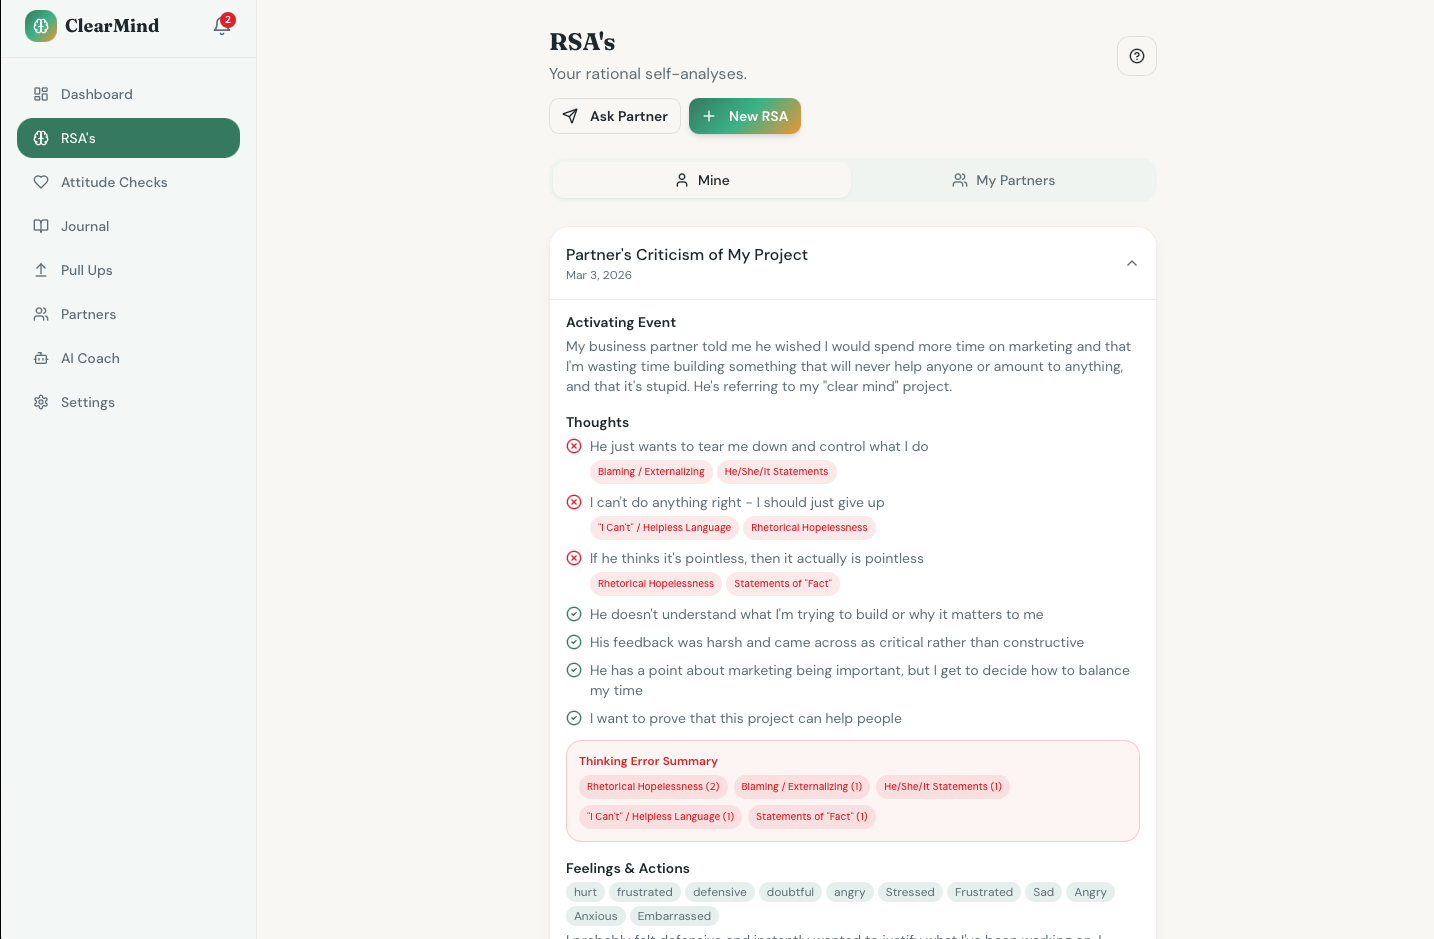The image size is (1434, 939).
Task: Toggle red X beside 'He just wants to tear me down'
Action: (x=574, y=446)
